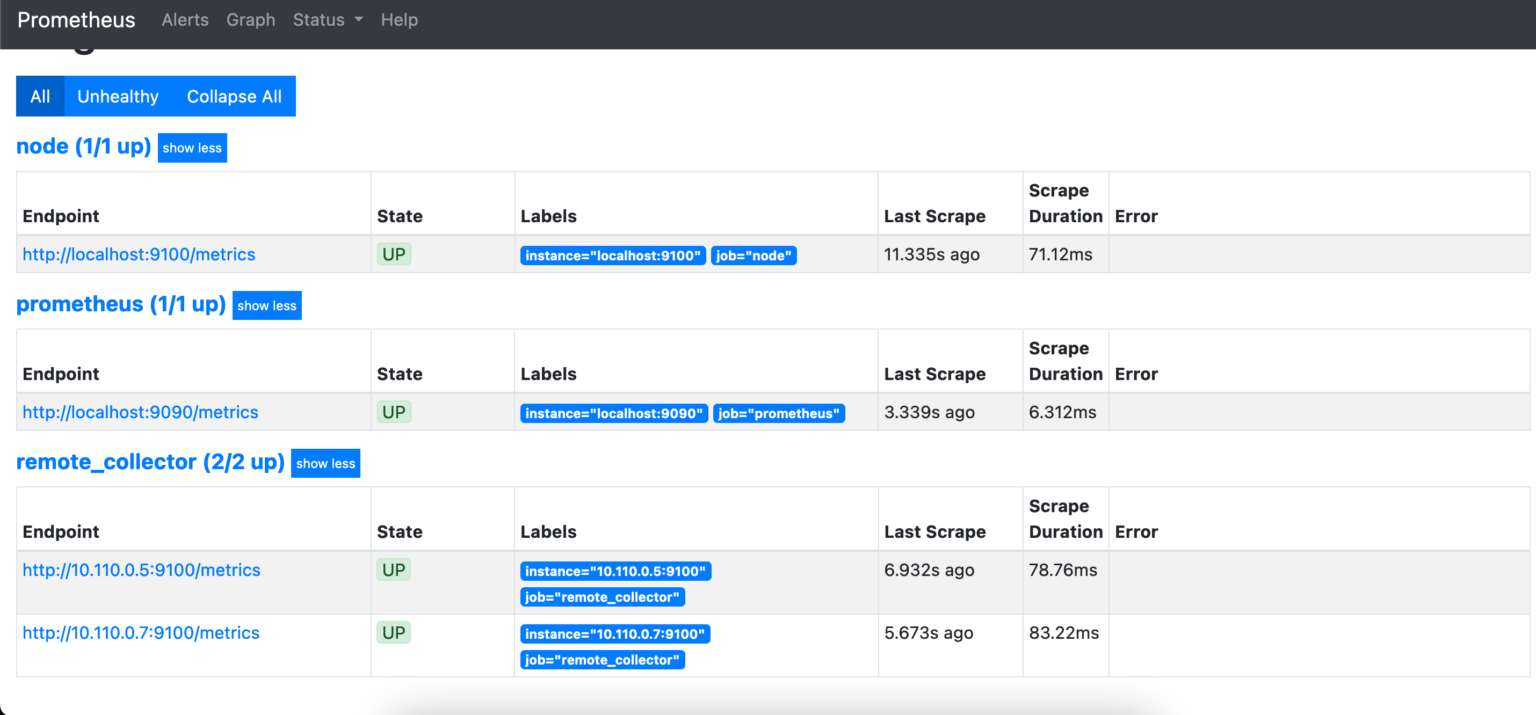This screenshot has height=715, width=1536.
Task: Select the job="node" label badge
Action: [754, 255]
